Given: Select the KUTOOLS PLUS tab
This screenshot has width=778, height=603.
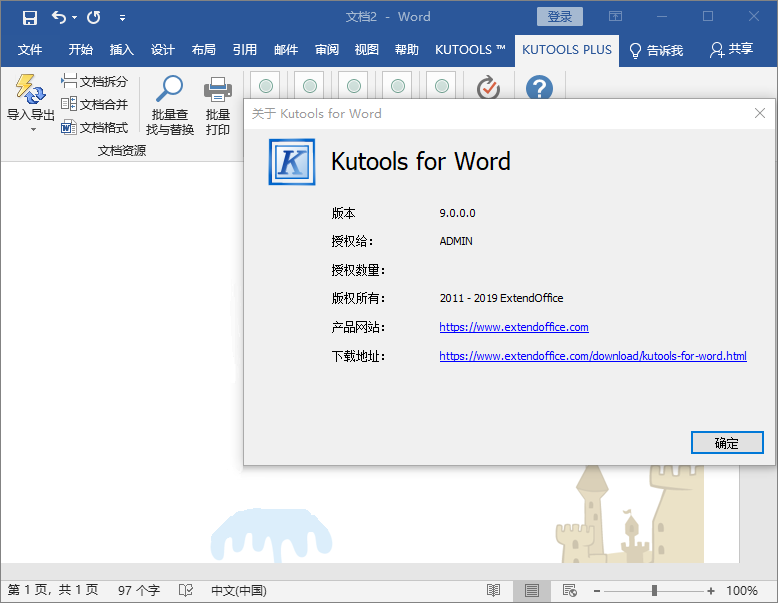Looking at the screenshot, I should 567,50.
